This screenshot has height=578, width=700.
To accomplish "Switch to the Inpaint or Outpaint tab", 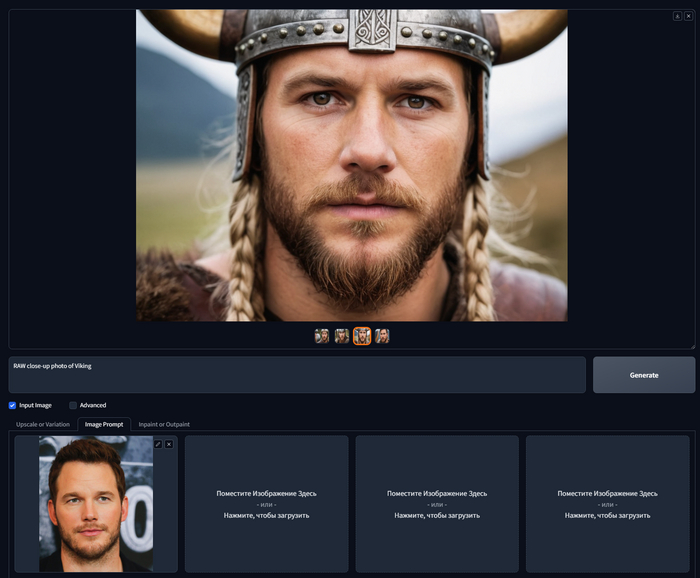I will coord(164,424).
